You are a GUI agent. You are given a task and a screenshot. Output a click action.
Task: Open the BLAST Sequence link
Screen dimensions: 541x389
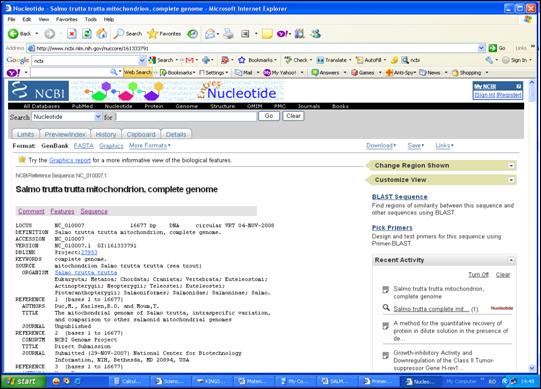click(400, 197)
